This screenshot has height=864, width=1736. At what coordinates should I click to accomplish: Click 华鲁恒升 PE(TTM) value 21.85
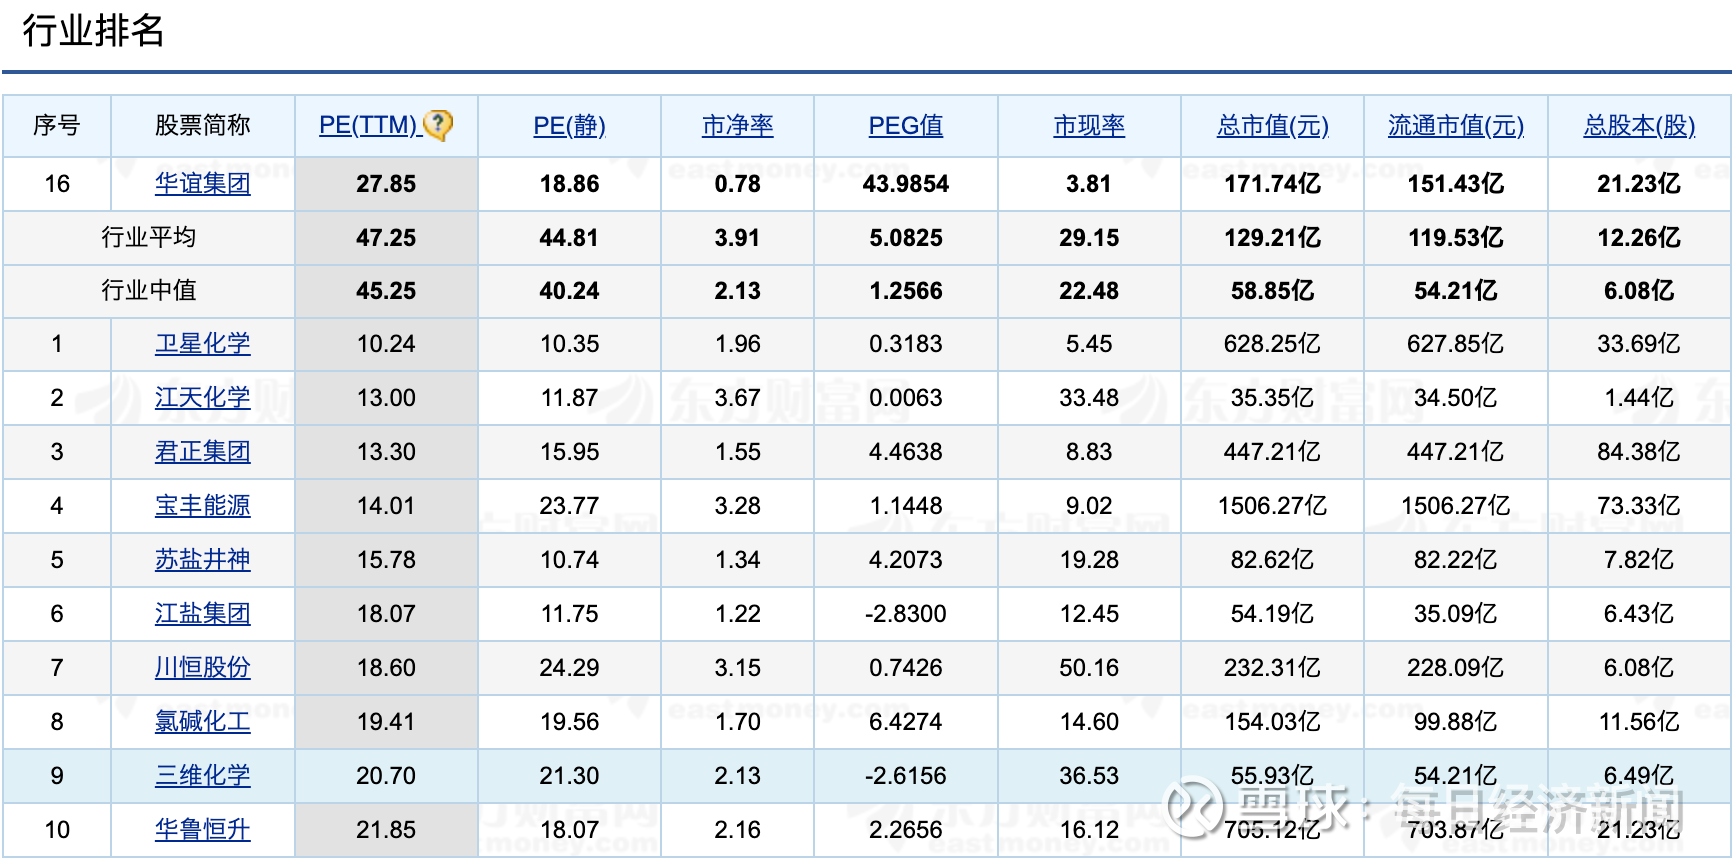pos(386,830)
